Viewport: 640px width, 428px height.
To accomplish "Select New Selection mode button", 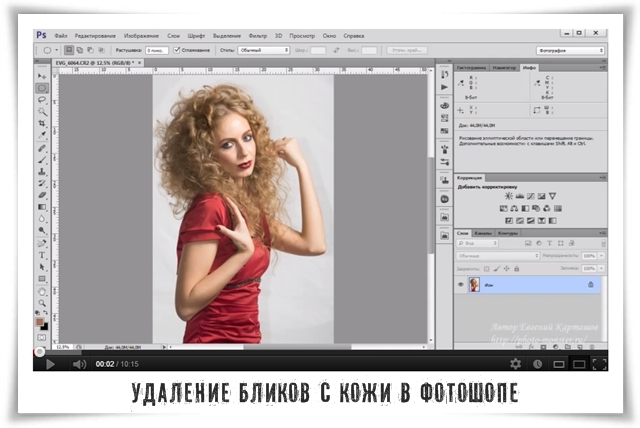I will [69, 50].
